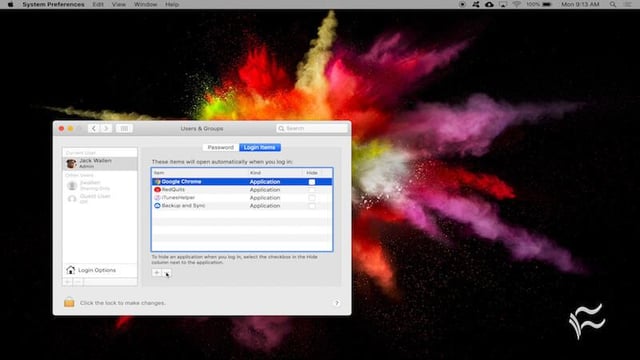Toggle Hide checkbox for Google Chrome
Screen dimensions: 640x360
tap(312, 182)
